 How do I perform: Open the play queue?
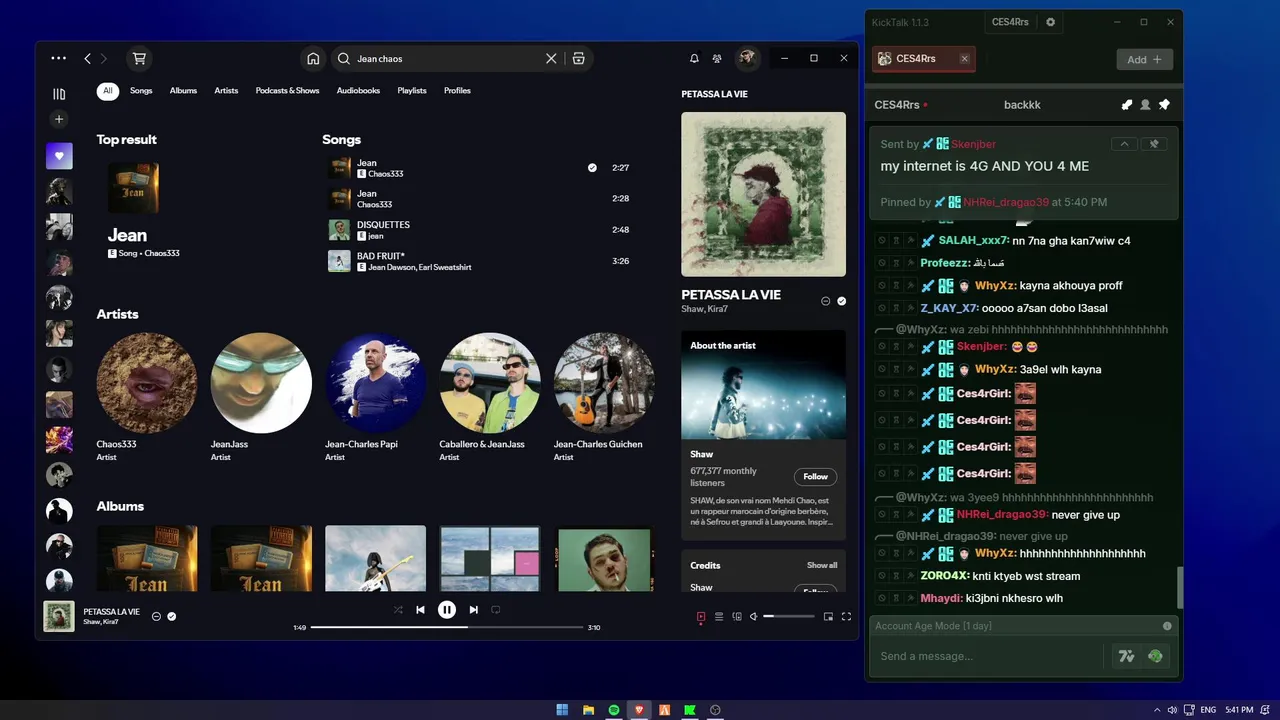pos(719,617)
